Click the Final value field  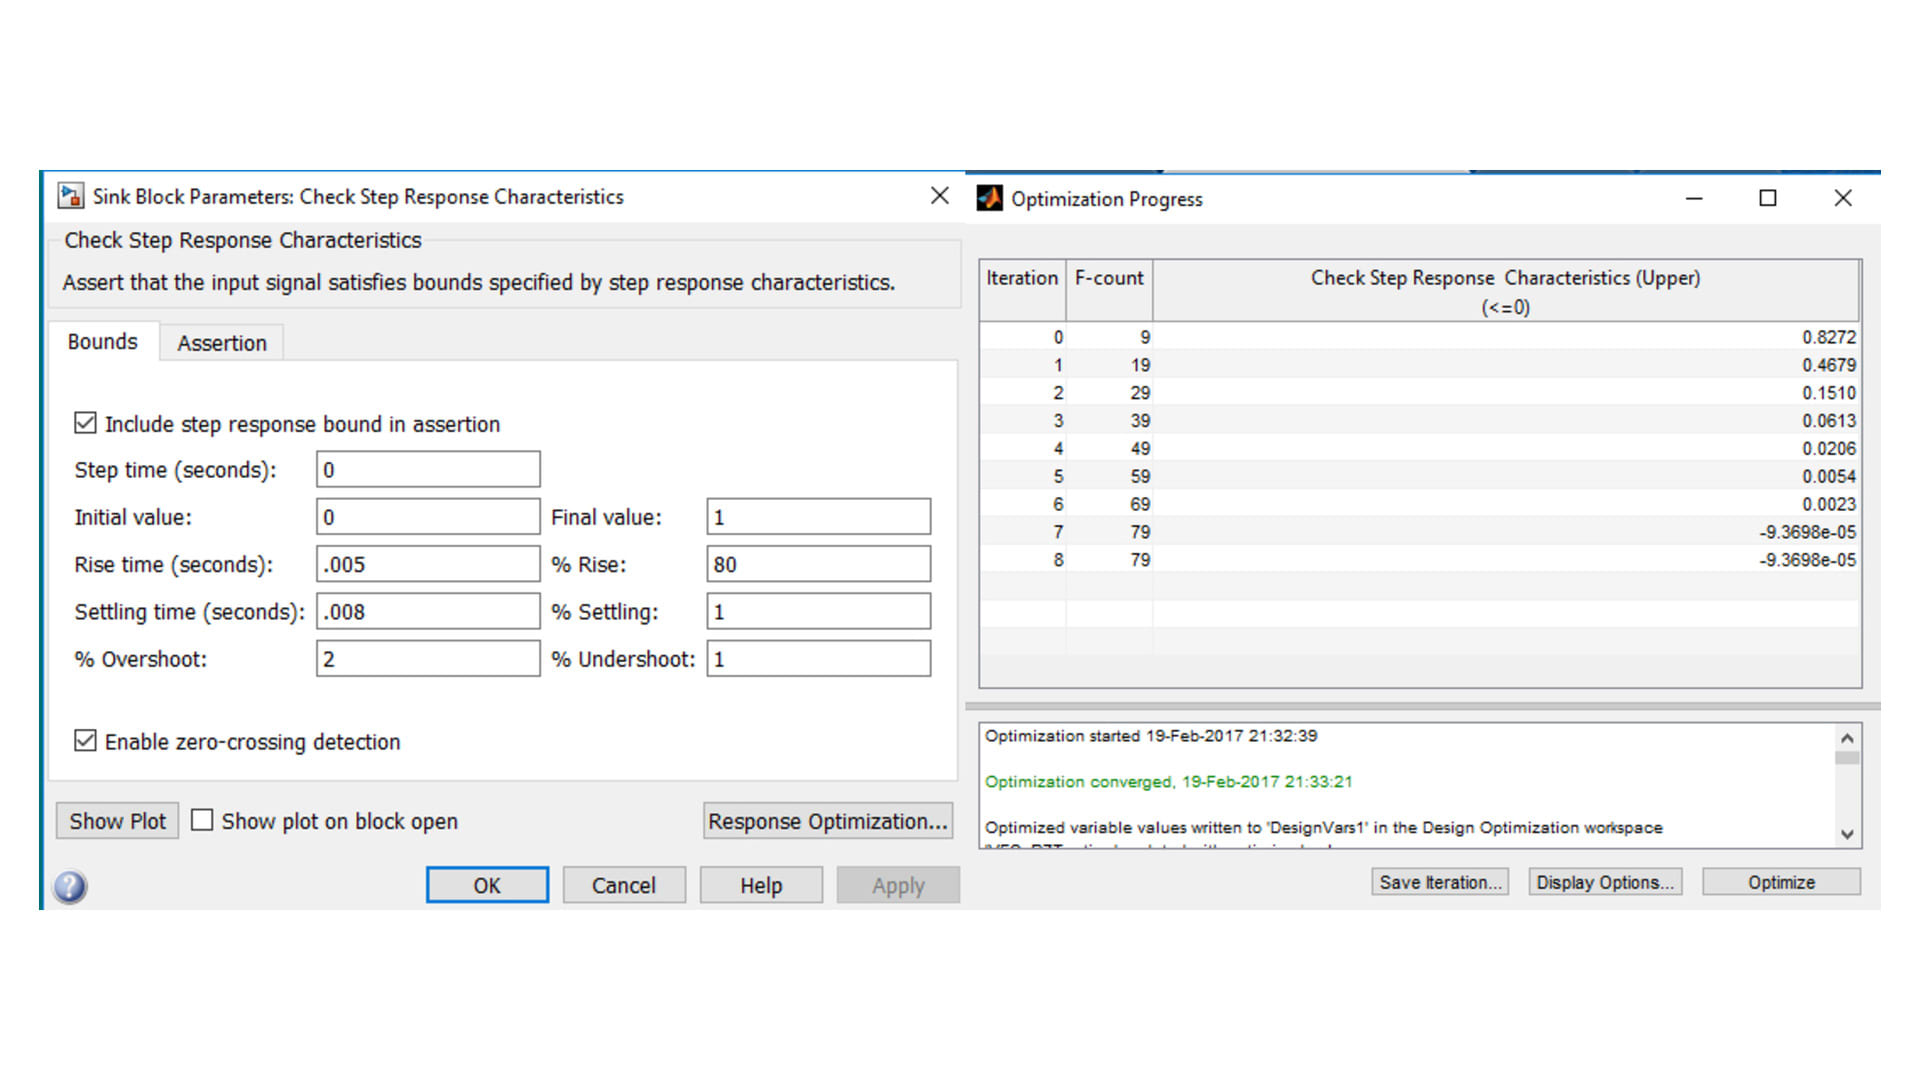818,517
